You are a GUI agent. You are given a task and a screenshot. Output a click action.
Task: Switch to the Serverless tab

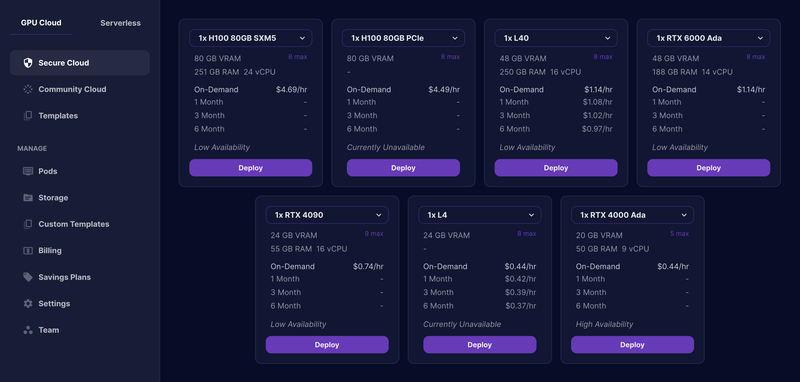tap(120, 23)
